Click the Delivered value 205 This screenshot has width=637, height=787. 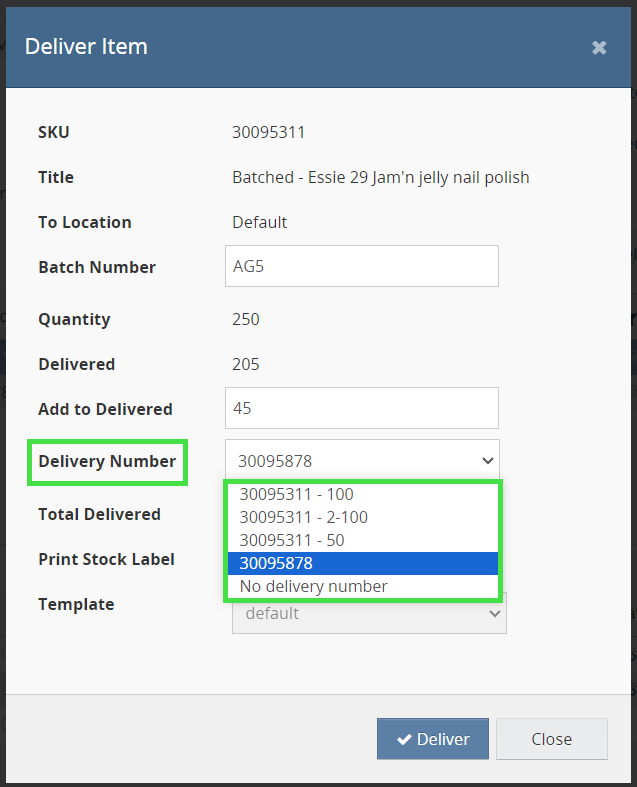[246, 364]
